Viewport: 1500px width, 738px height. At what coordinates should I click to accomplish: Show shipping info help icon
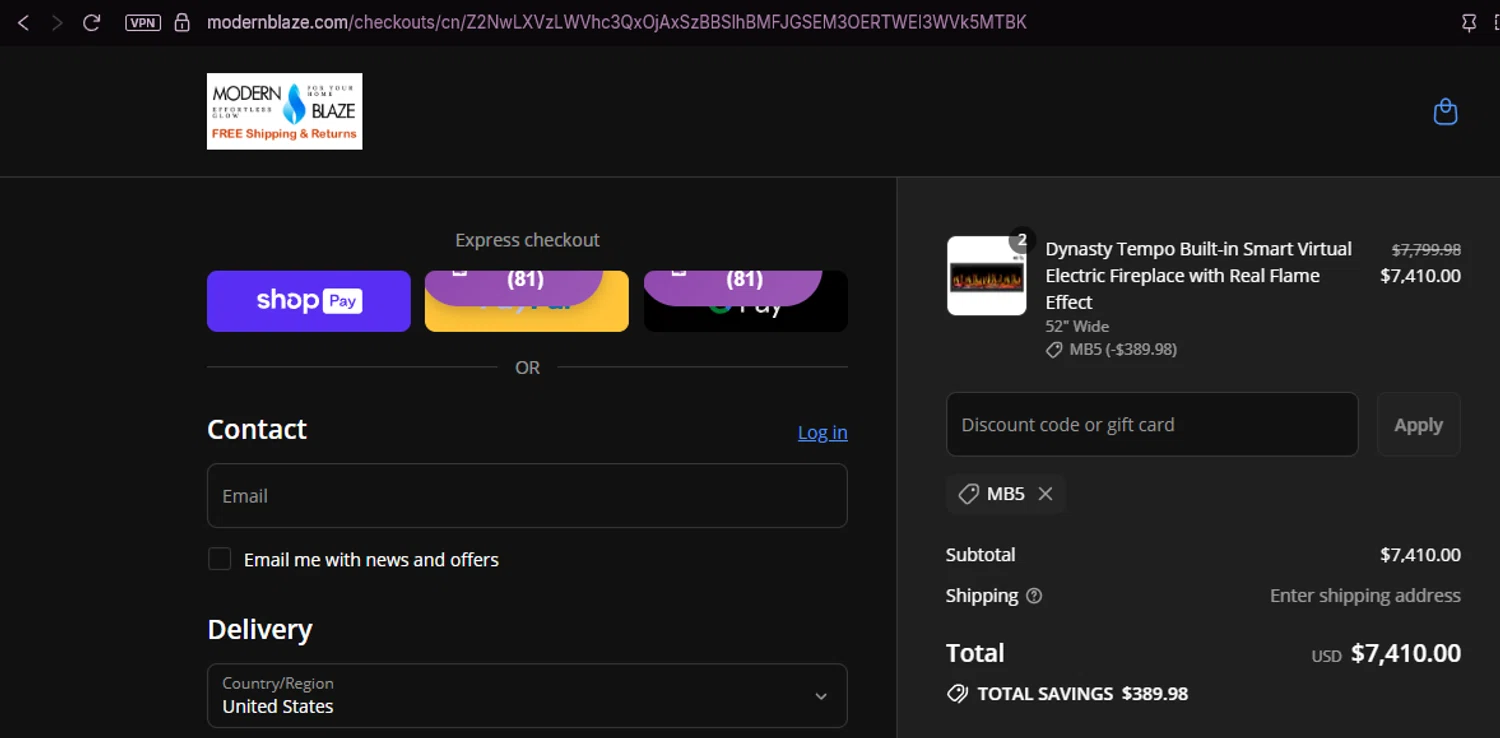click(1034, 596)
